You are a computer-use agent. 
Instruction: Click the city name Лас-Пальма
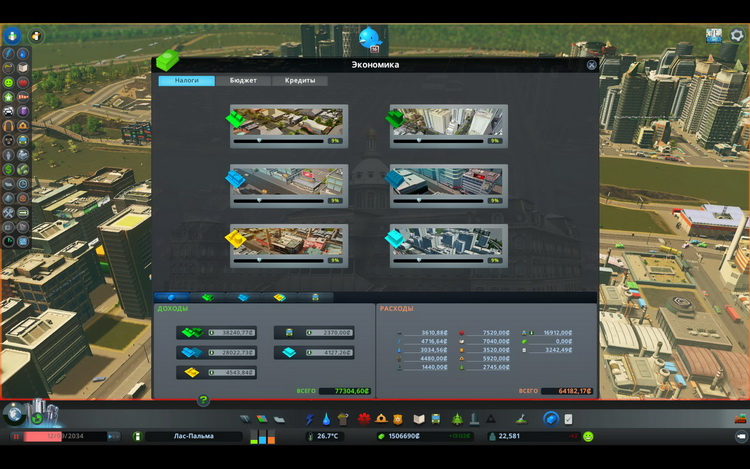coord(194,436)
